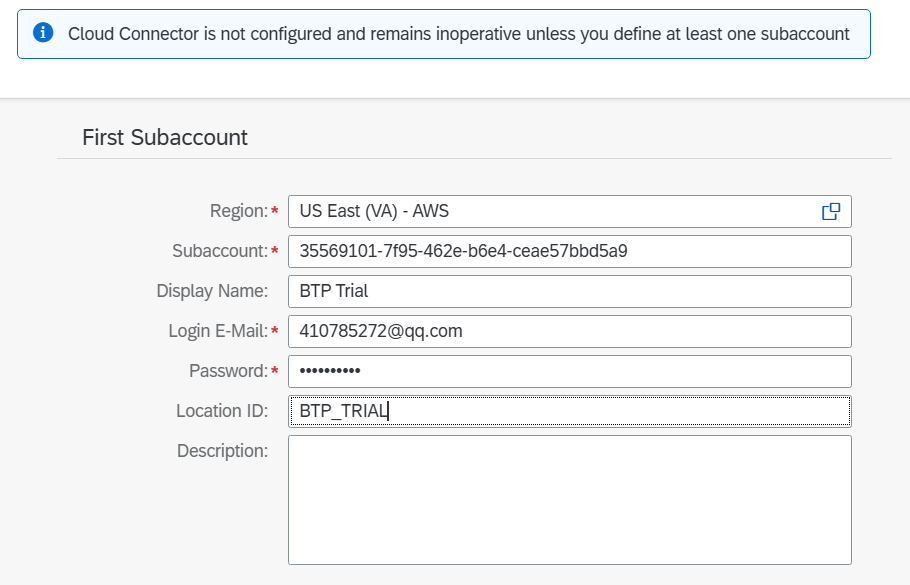The image size is (910, 585).
Task: Click the Description label
Action: point(222,451)
